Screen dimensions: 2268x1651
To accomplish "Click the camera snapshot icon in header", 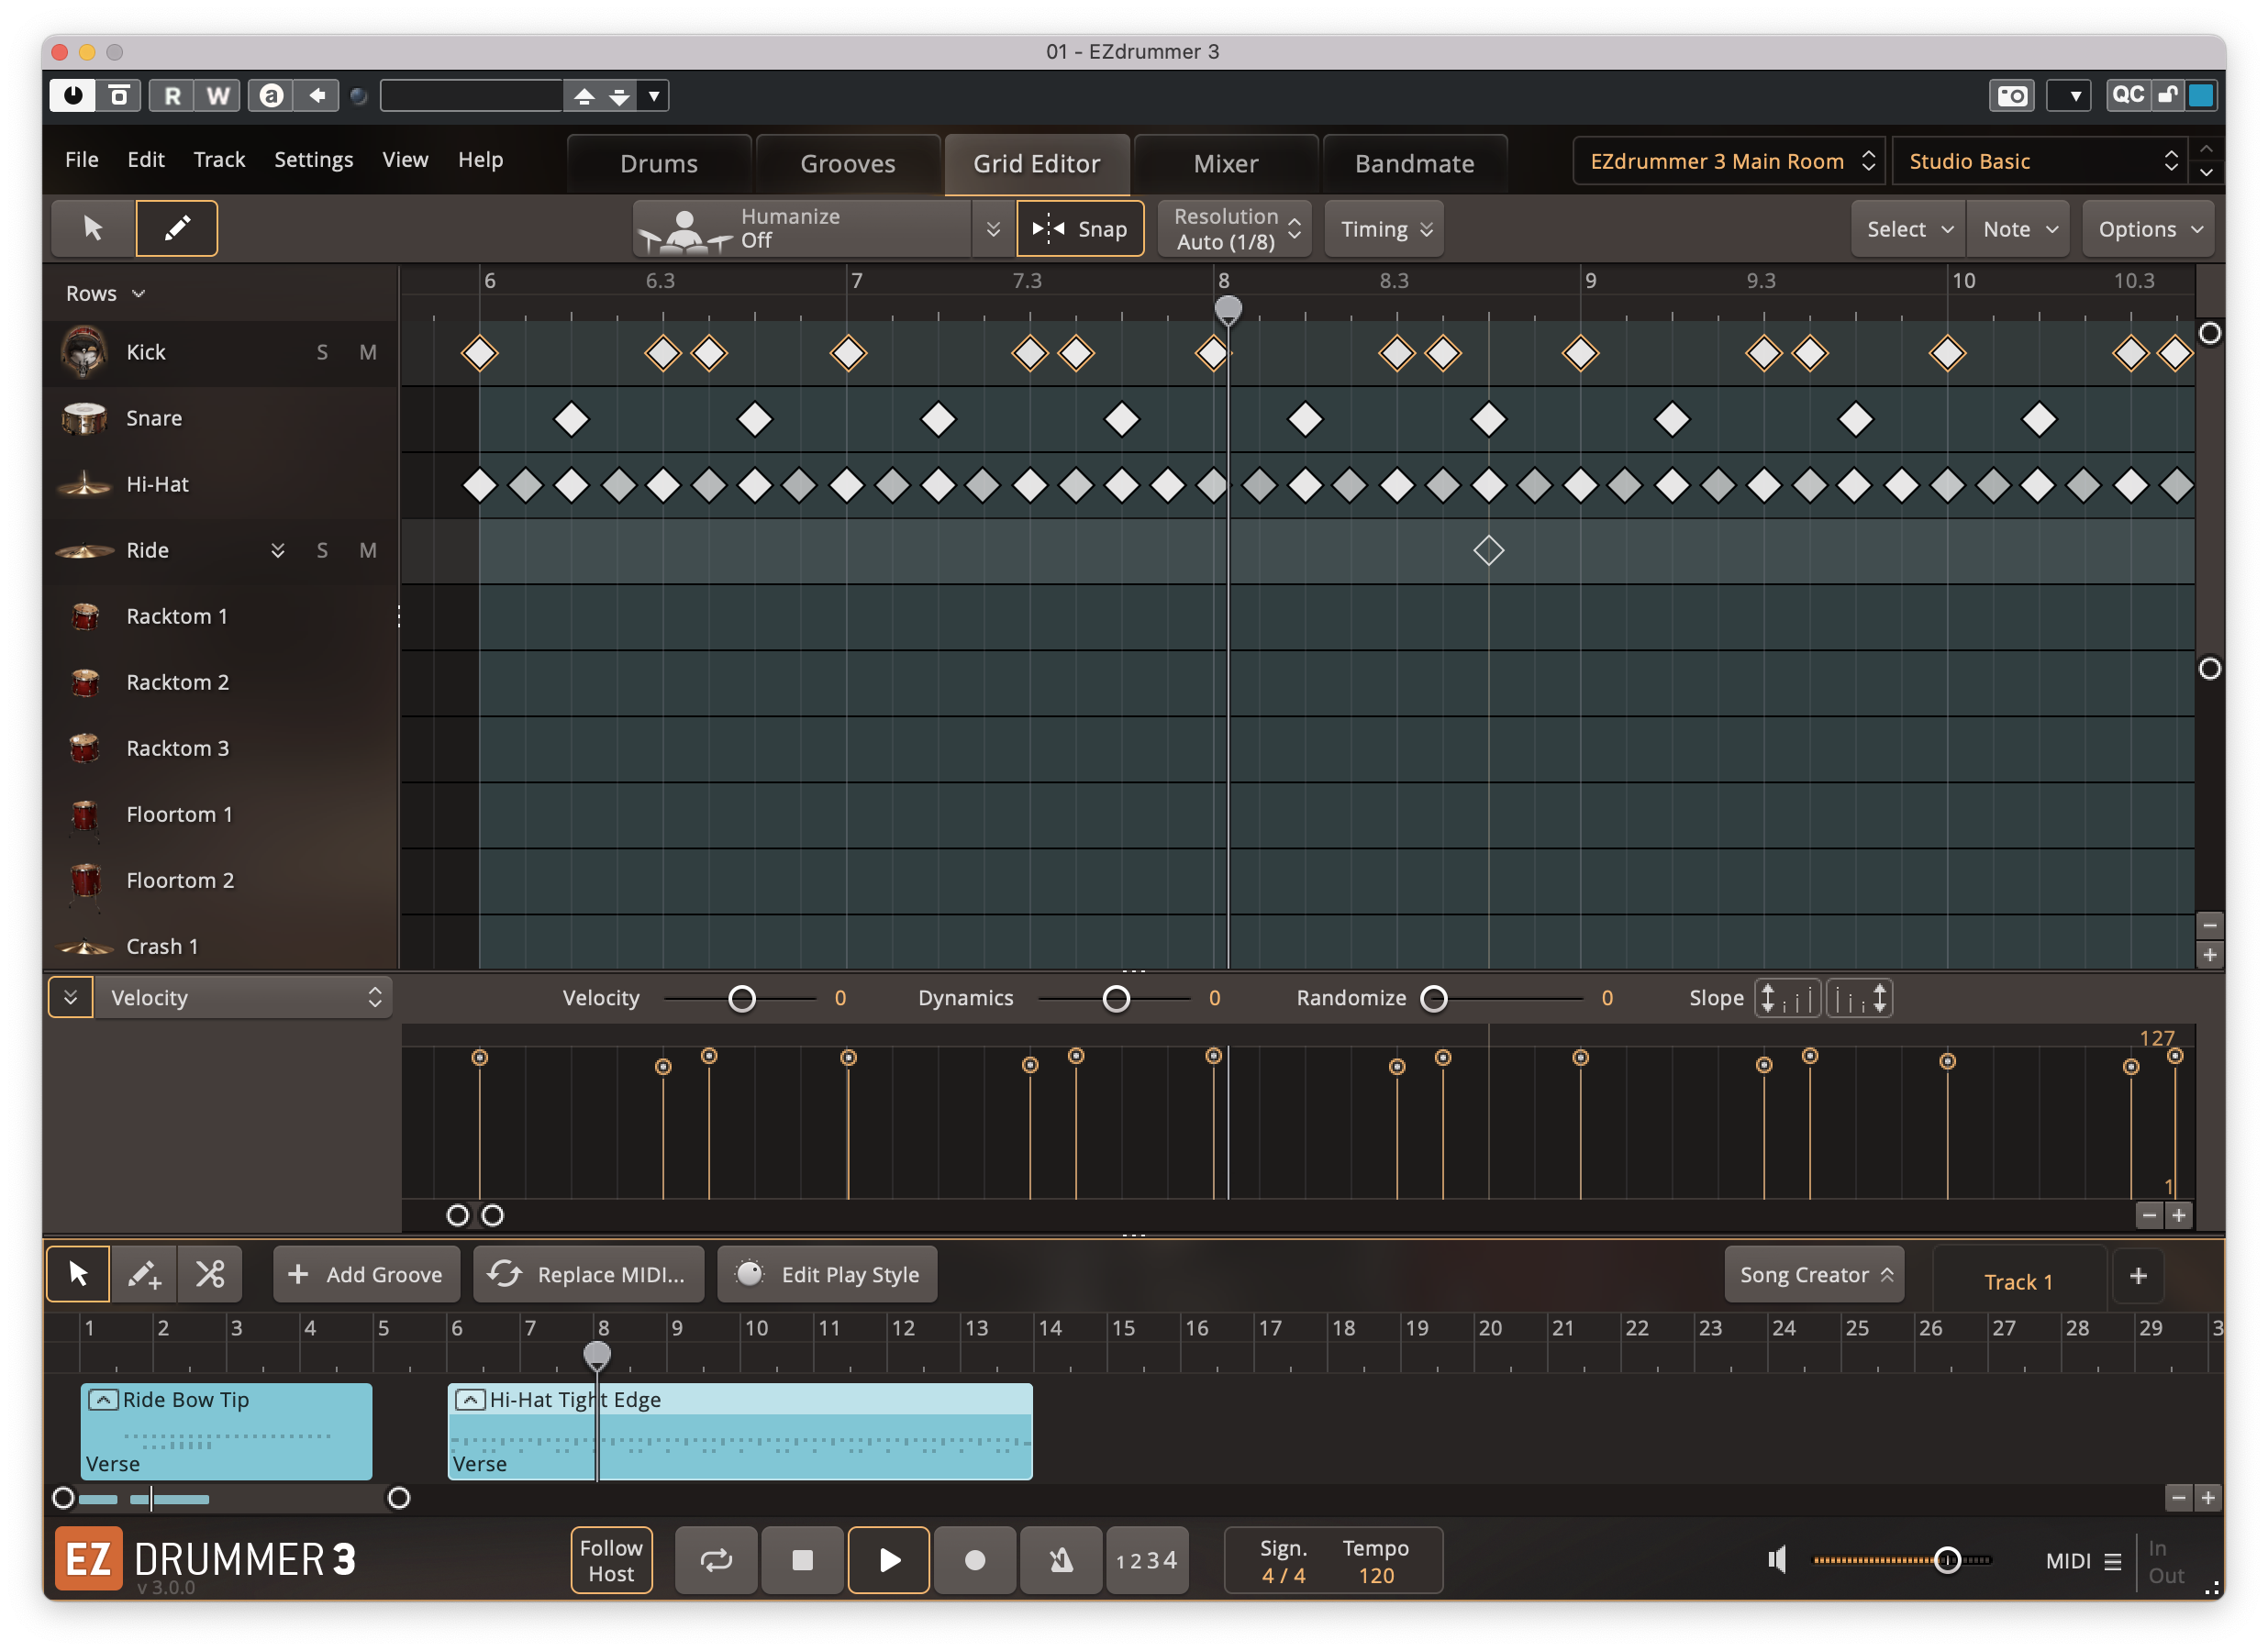I will pos(2011,96).
